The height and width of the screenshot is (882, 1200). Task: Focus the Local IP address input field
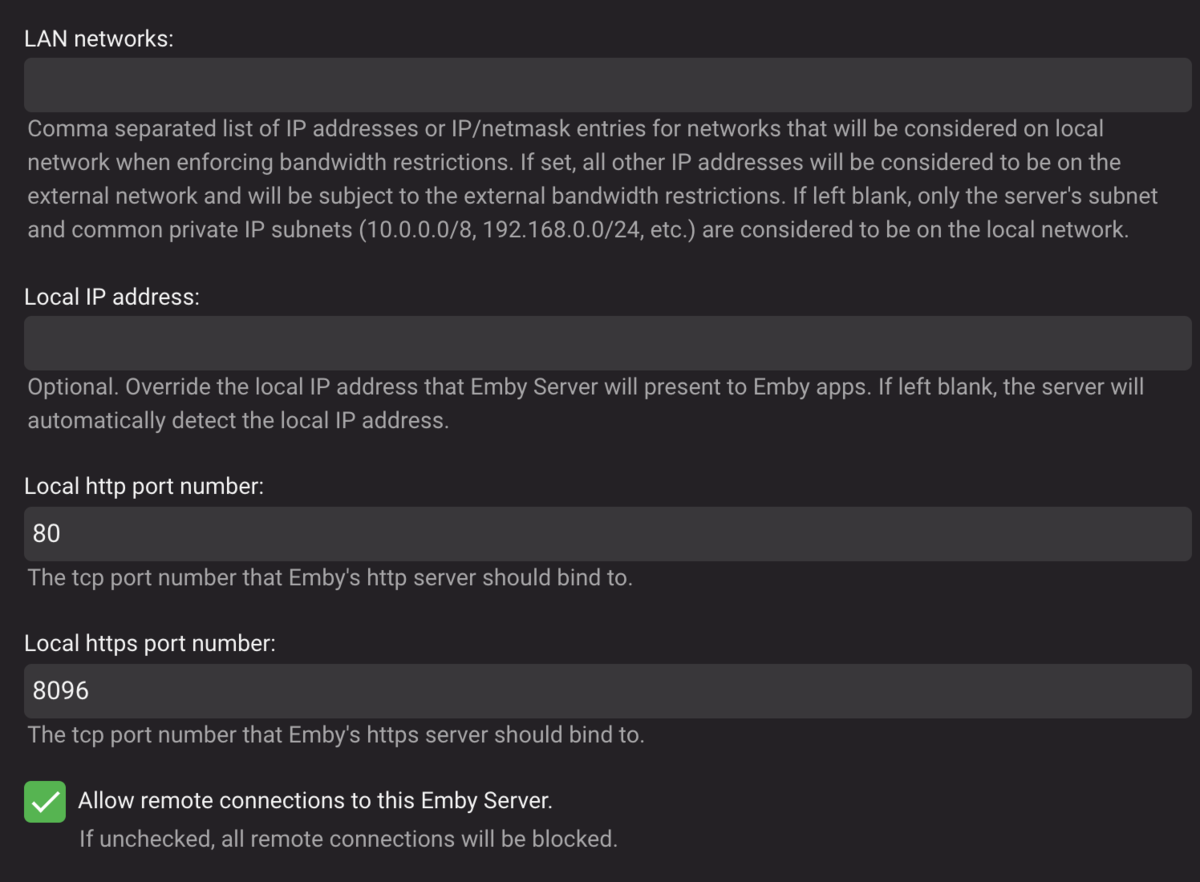607,343
